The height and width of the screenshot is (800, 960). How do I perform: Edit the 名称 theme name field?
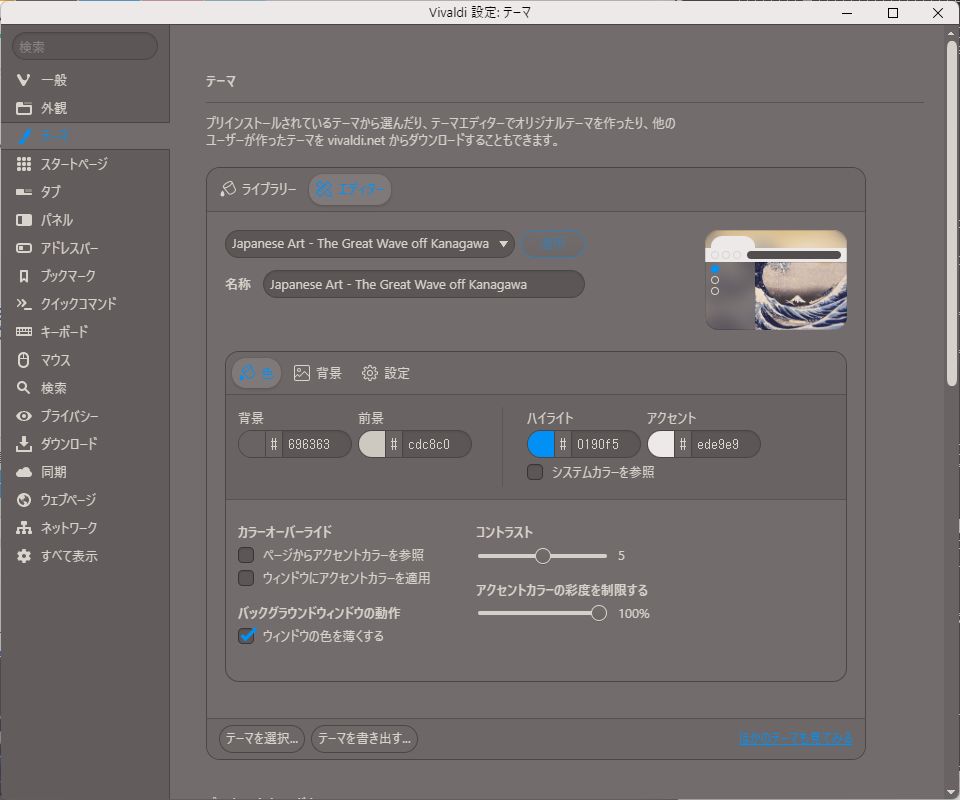click(424, 285)
